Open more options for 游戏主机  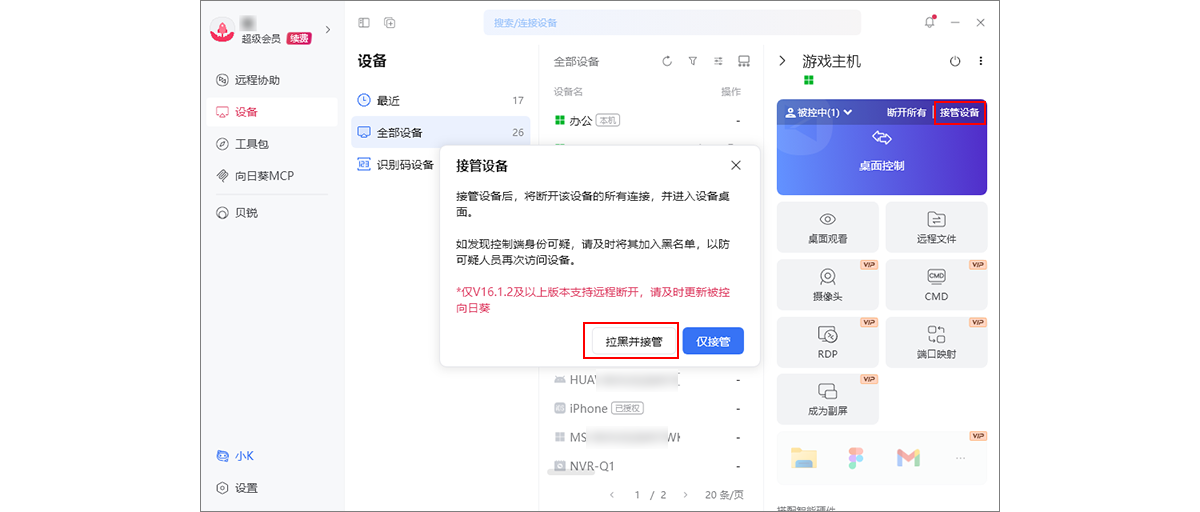[x=981, y=61]
